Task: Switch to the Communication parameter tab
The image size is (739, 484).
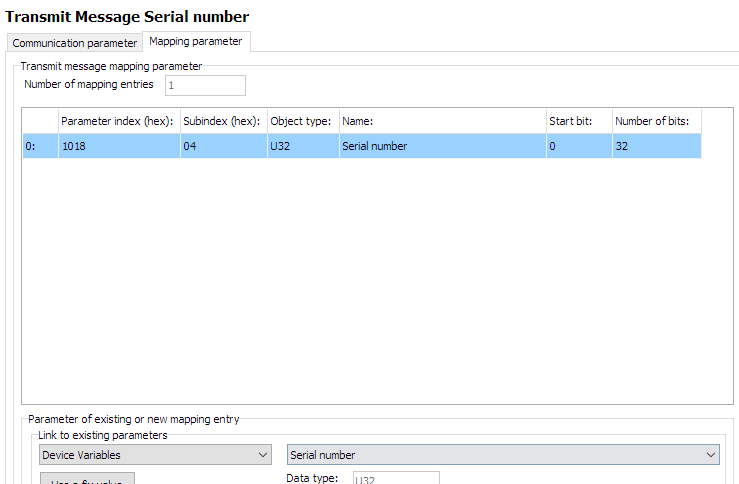Action: 75,43
